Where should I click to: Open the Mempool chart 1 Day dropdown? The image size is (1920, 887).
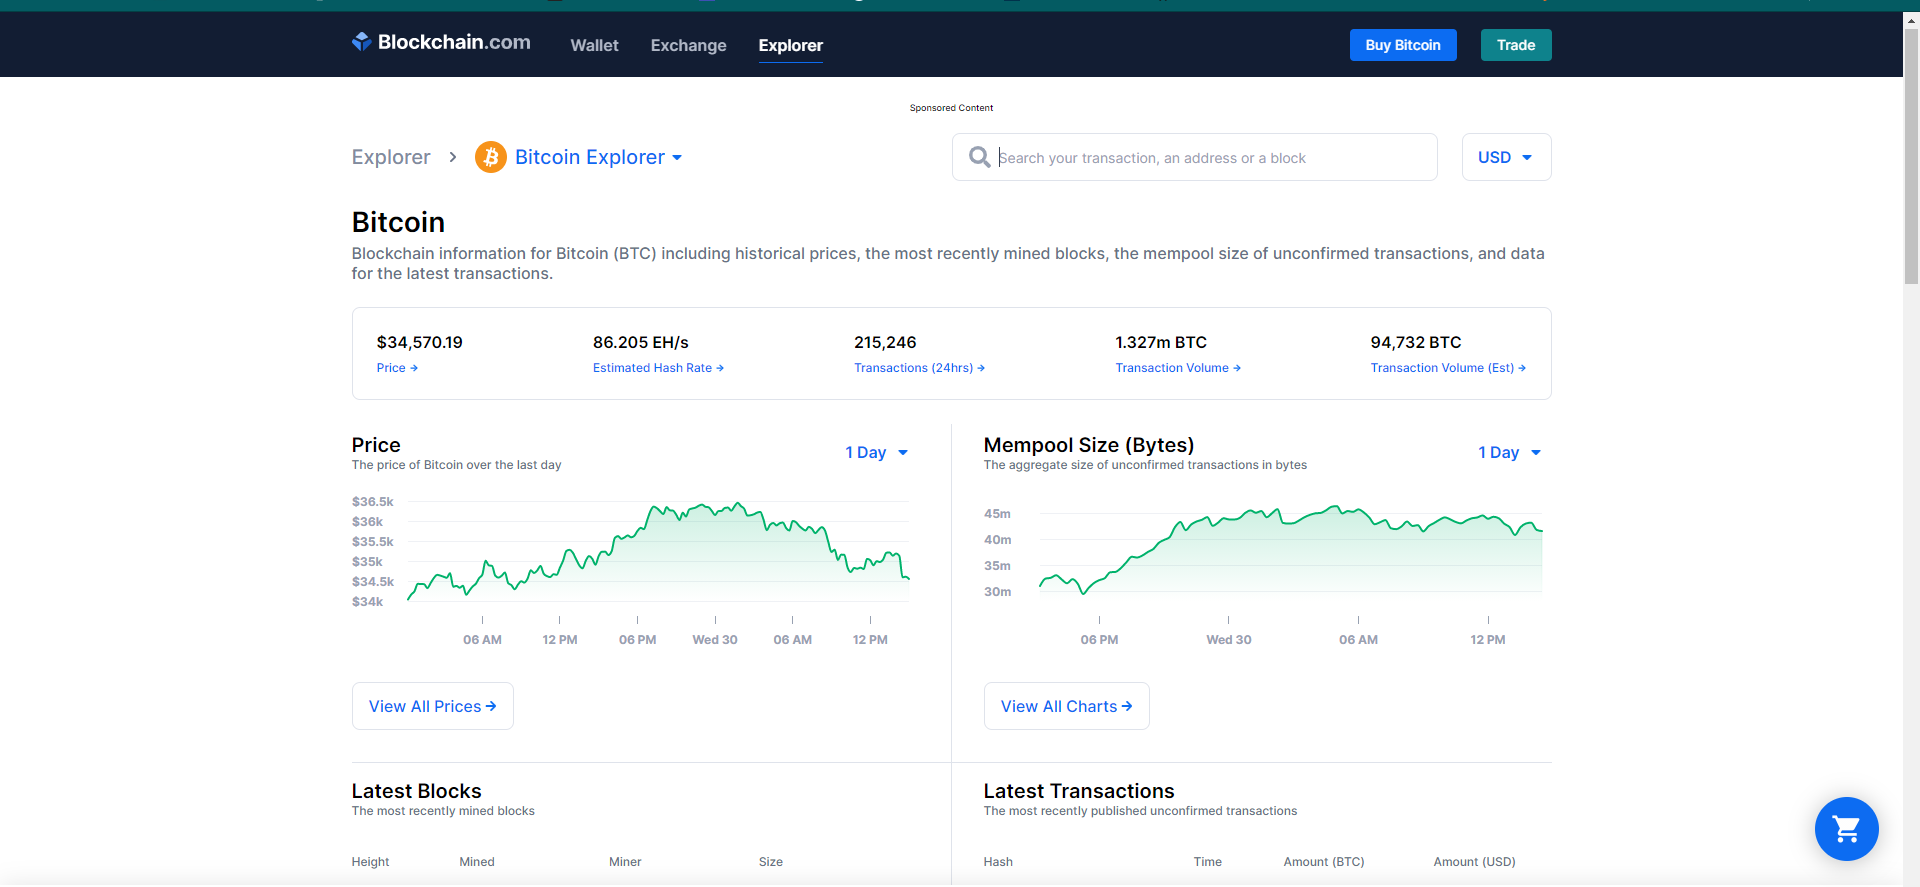[1510, 452]
